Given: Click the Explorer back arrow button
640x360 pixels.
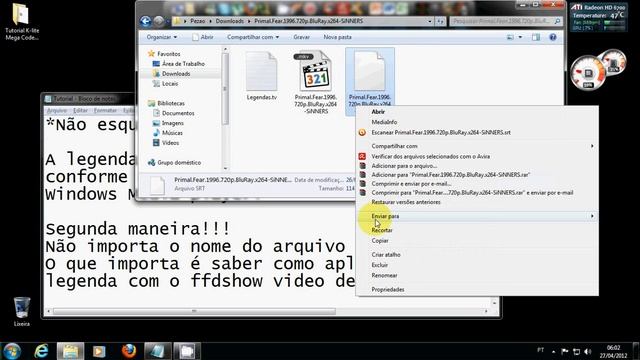Looking at the screenshot, I should tap(146, 21).
